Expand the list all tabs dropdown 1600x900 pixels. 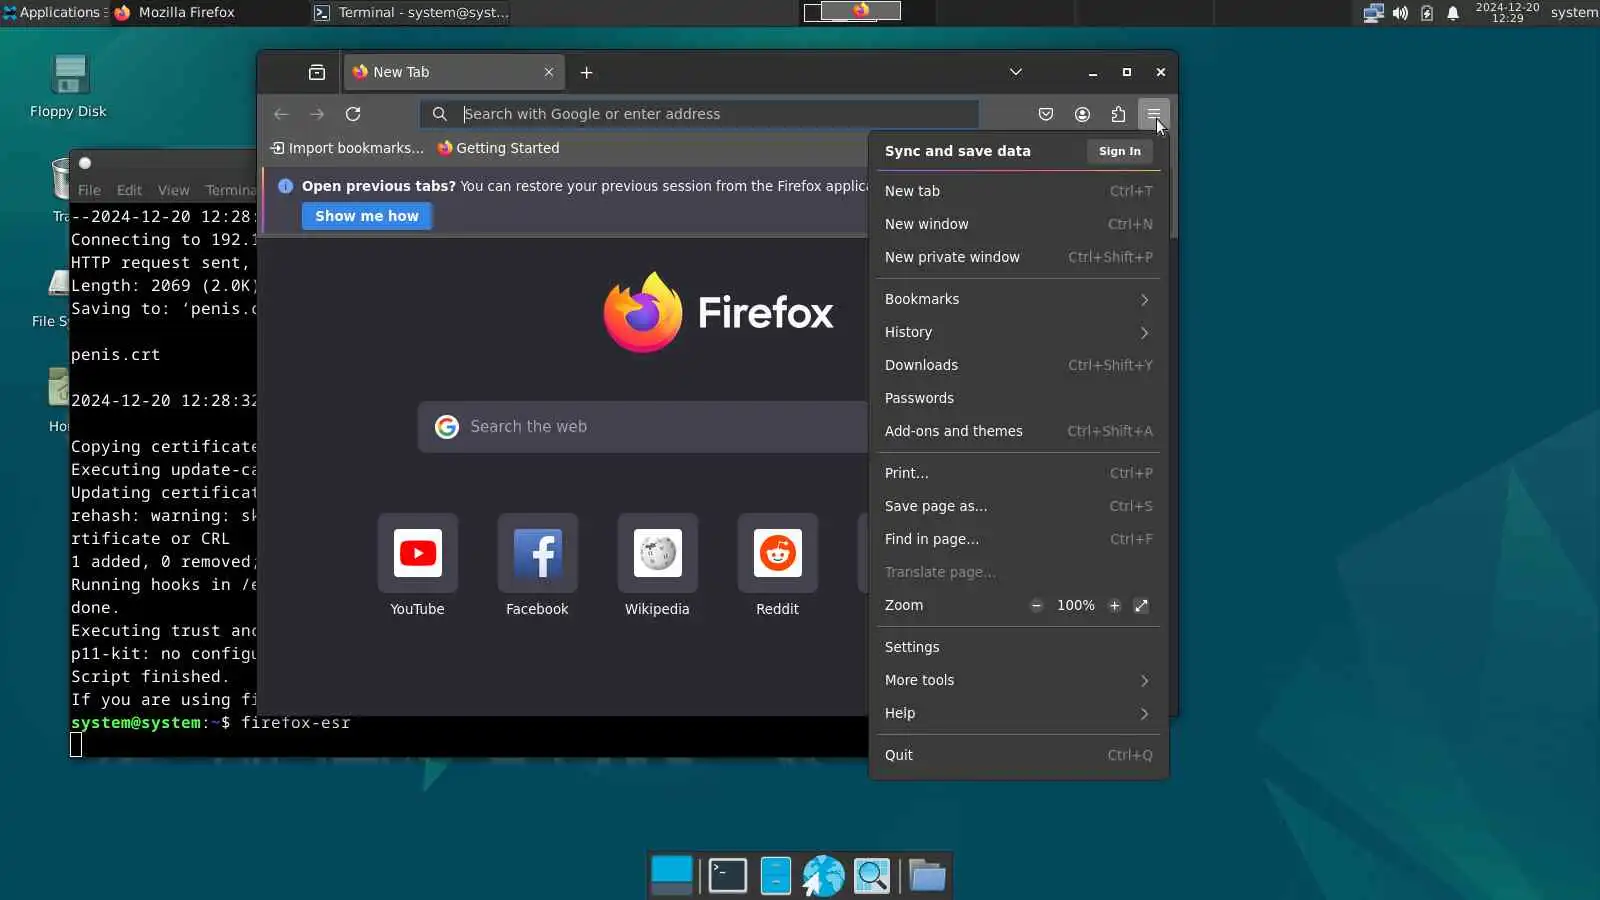click(x=1016, y=72)
